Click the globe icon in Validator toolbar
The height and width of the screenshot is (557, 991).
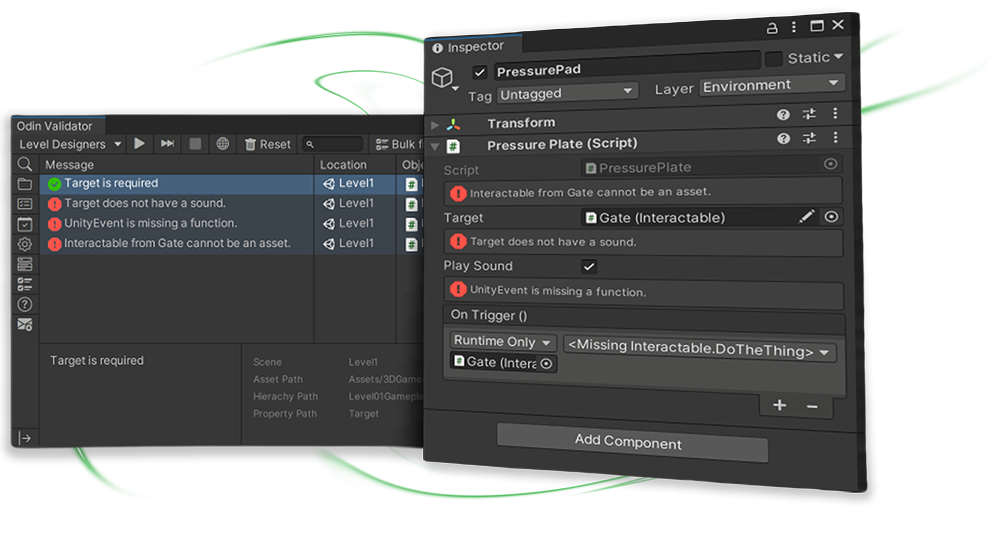222,144
